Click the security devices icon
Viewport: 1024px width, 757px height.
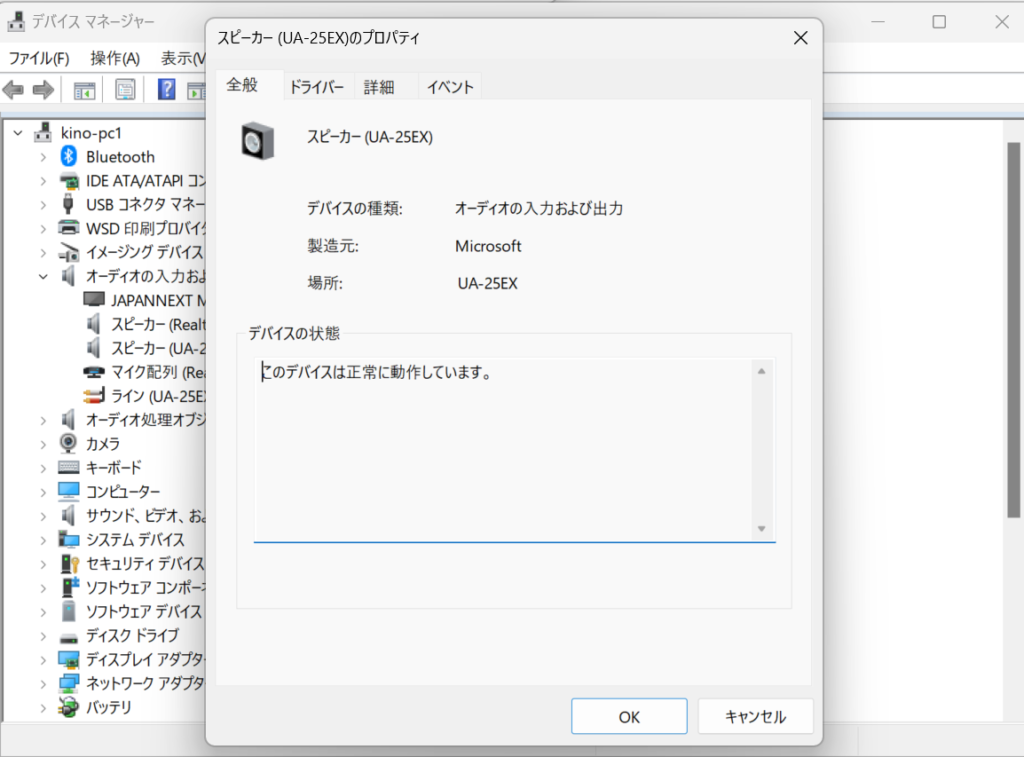pos(69,564)
